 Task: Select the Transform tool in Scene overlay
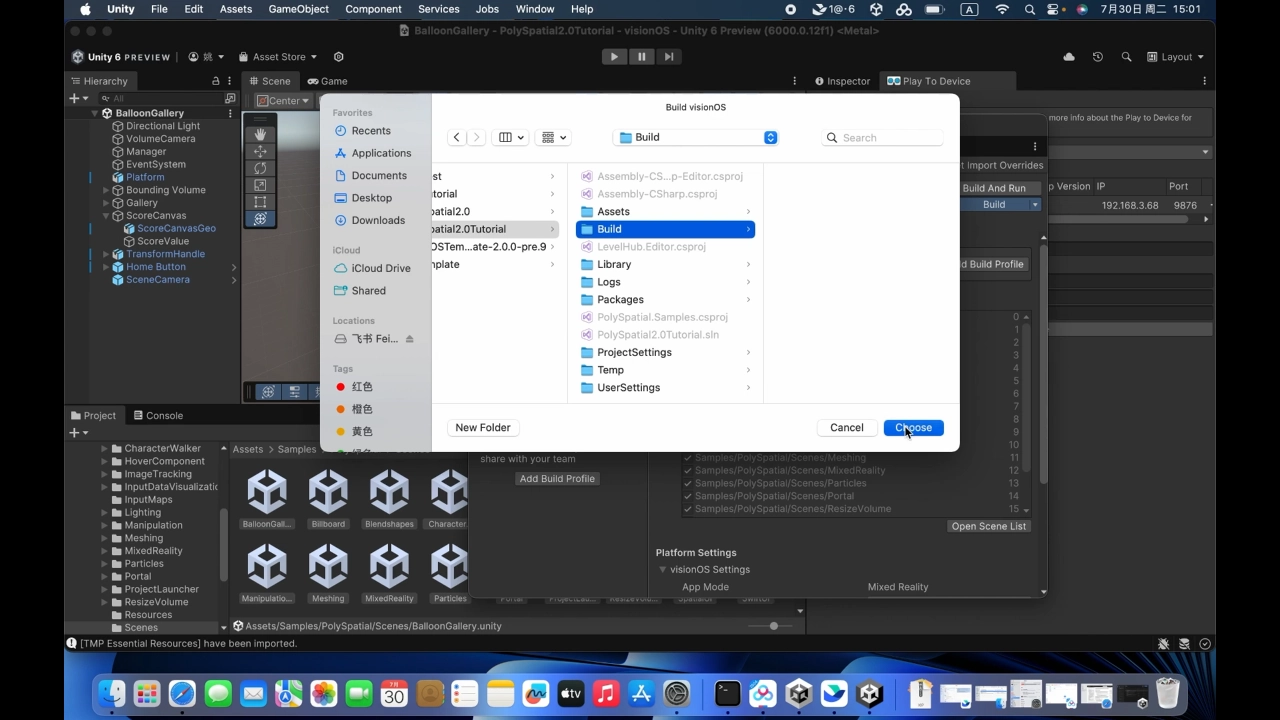[x=260, y=219]
